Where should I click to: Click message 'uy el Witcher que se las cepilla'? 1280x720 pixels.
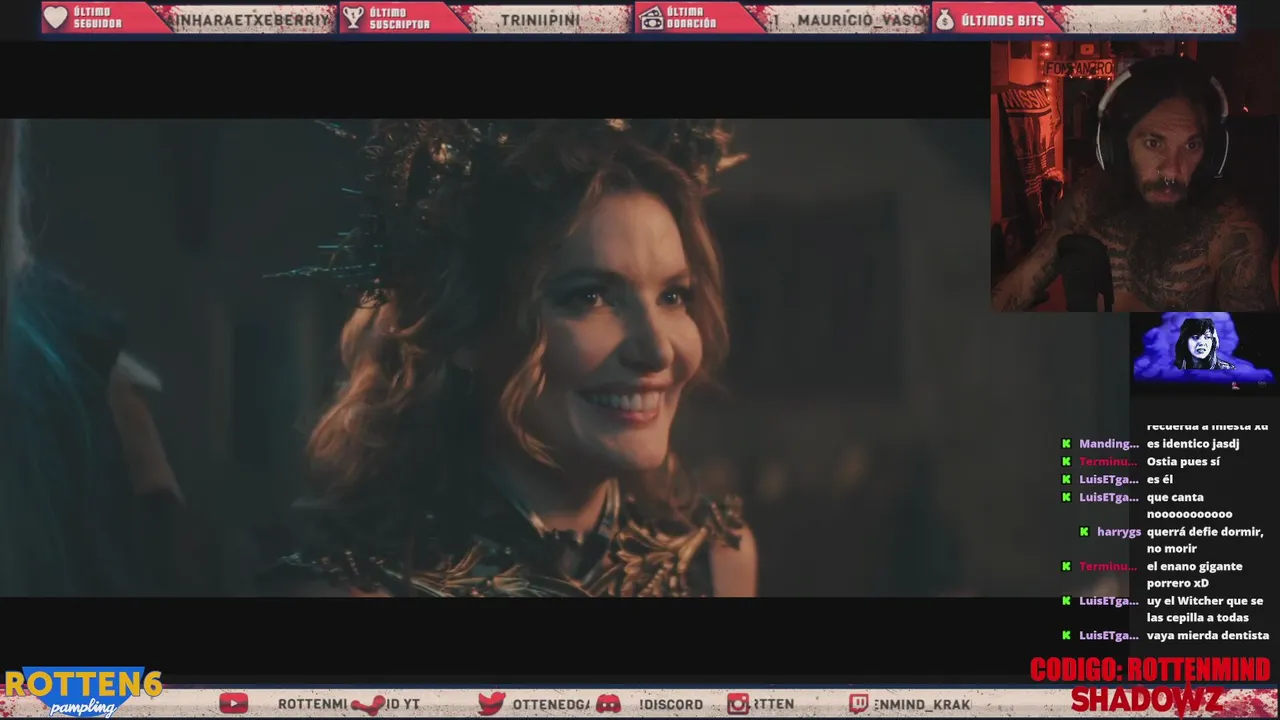(1205, 609)
